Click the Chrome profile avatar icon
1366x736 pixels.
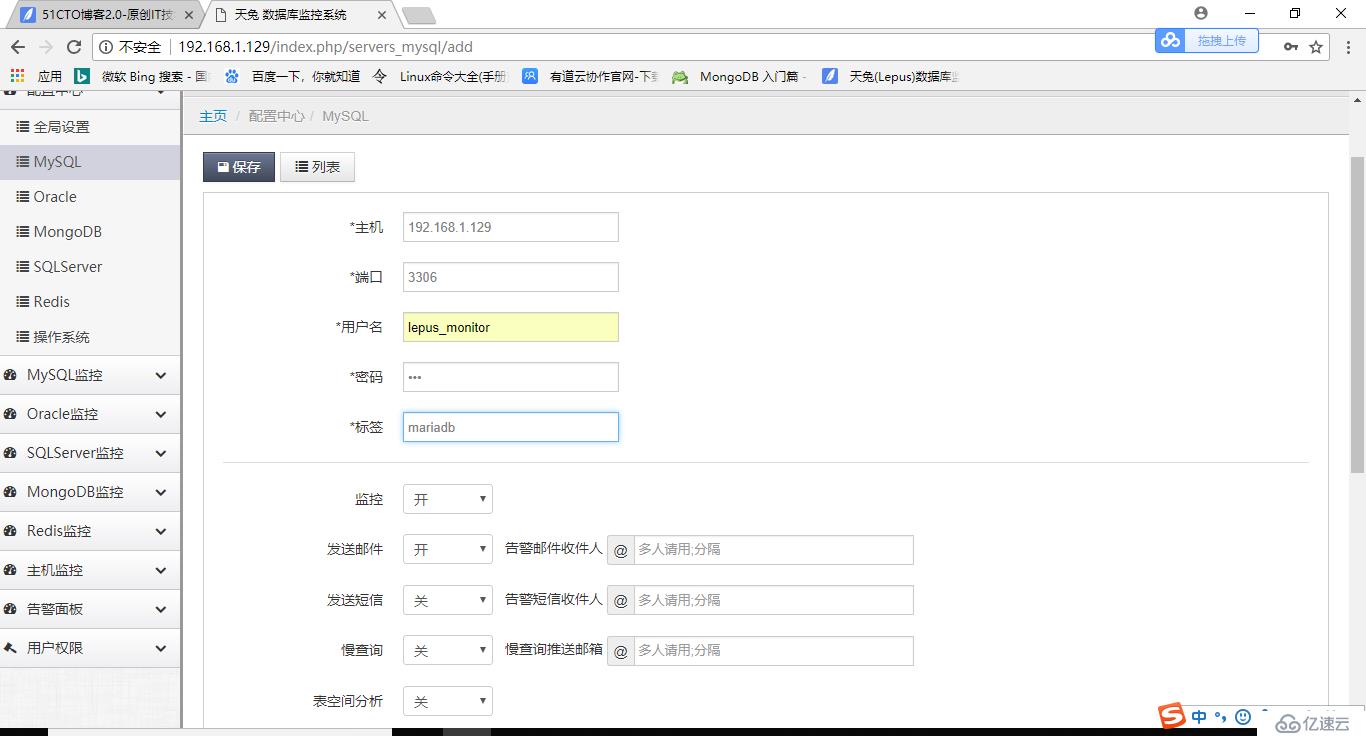[x=1201, y=13]
